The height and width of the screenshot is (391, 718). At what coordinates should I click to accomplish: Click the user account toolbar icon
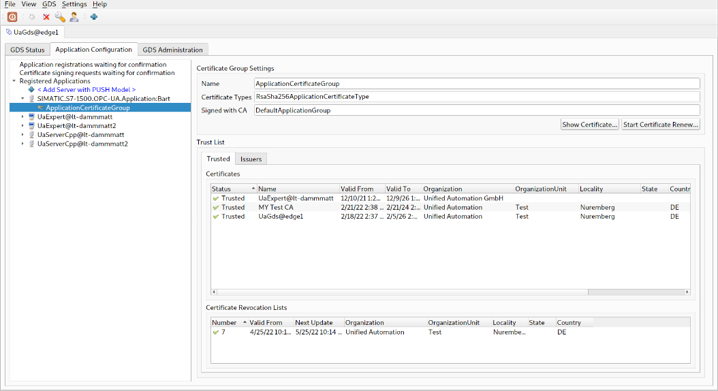point(74,17)
